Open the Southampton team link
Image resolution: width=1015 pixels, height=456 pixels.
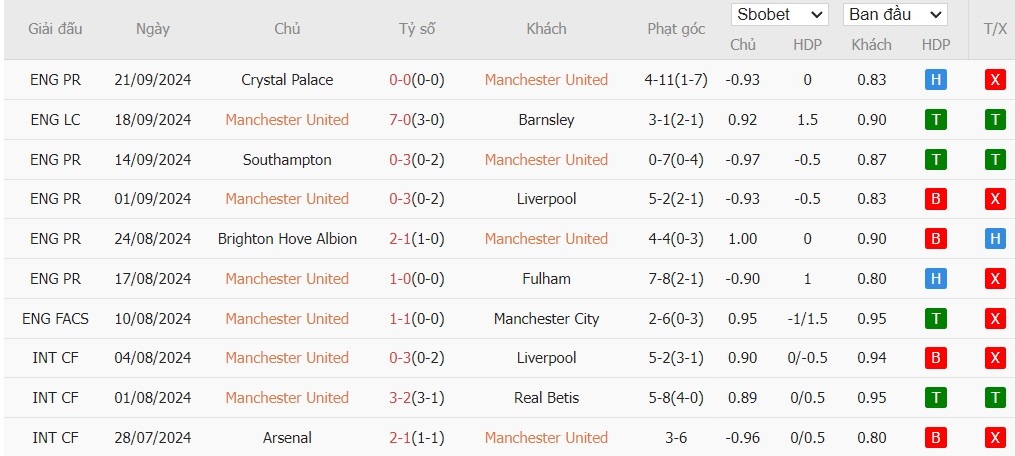pos(287,159)
